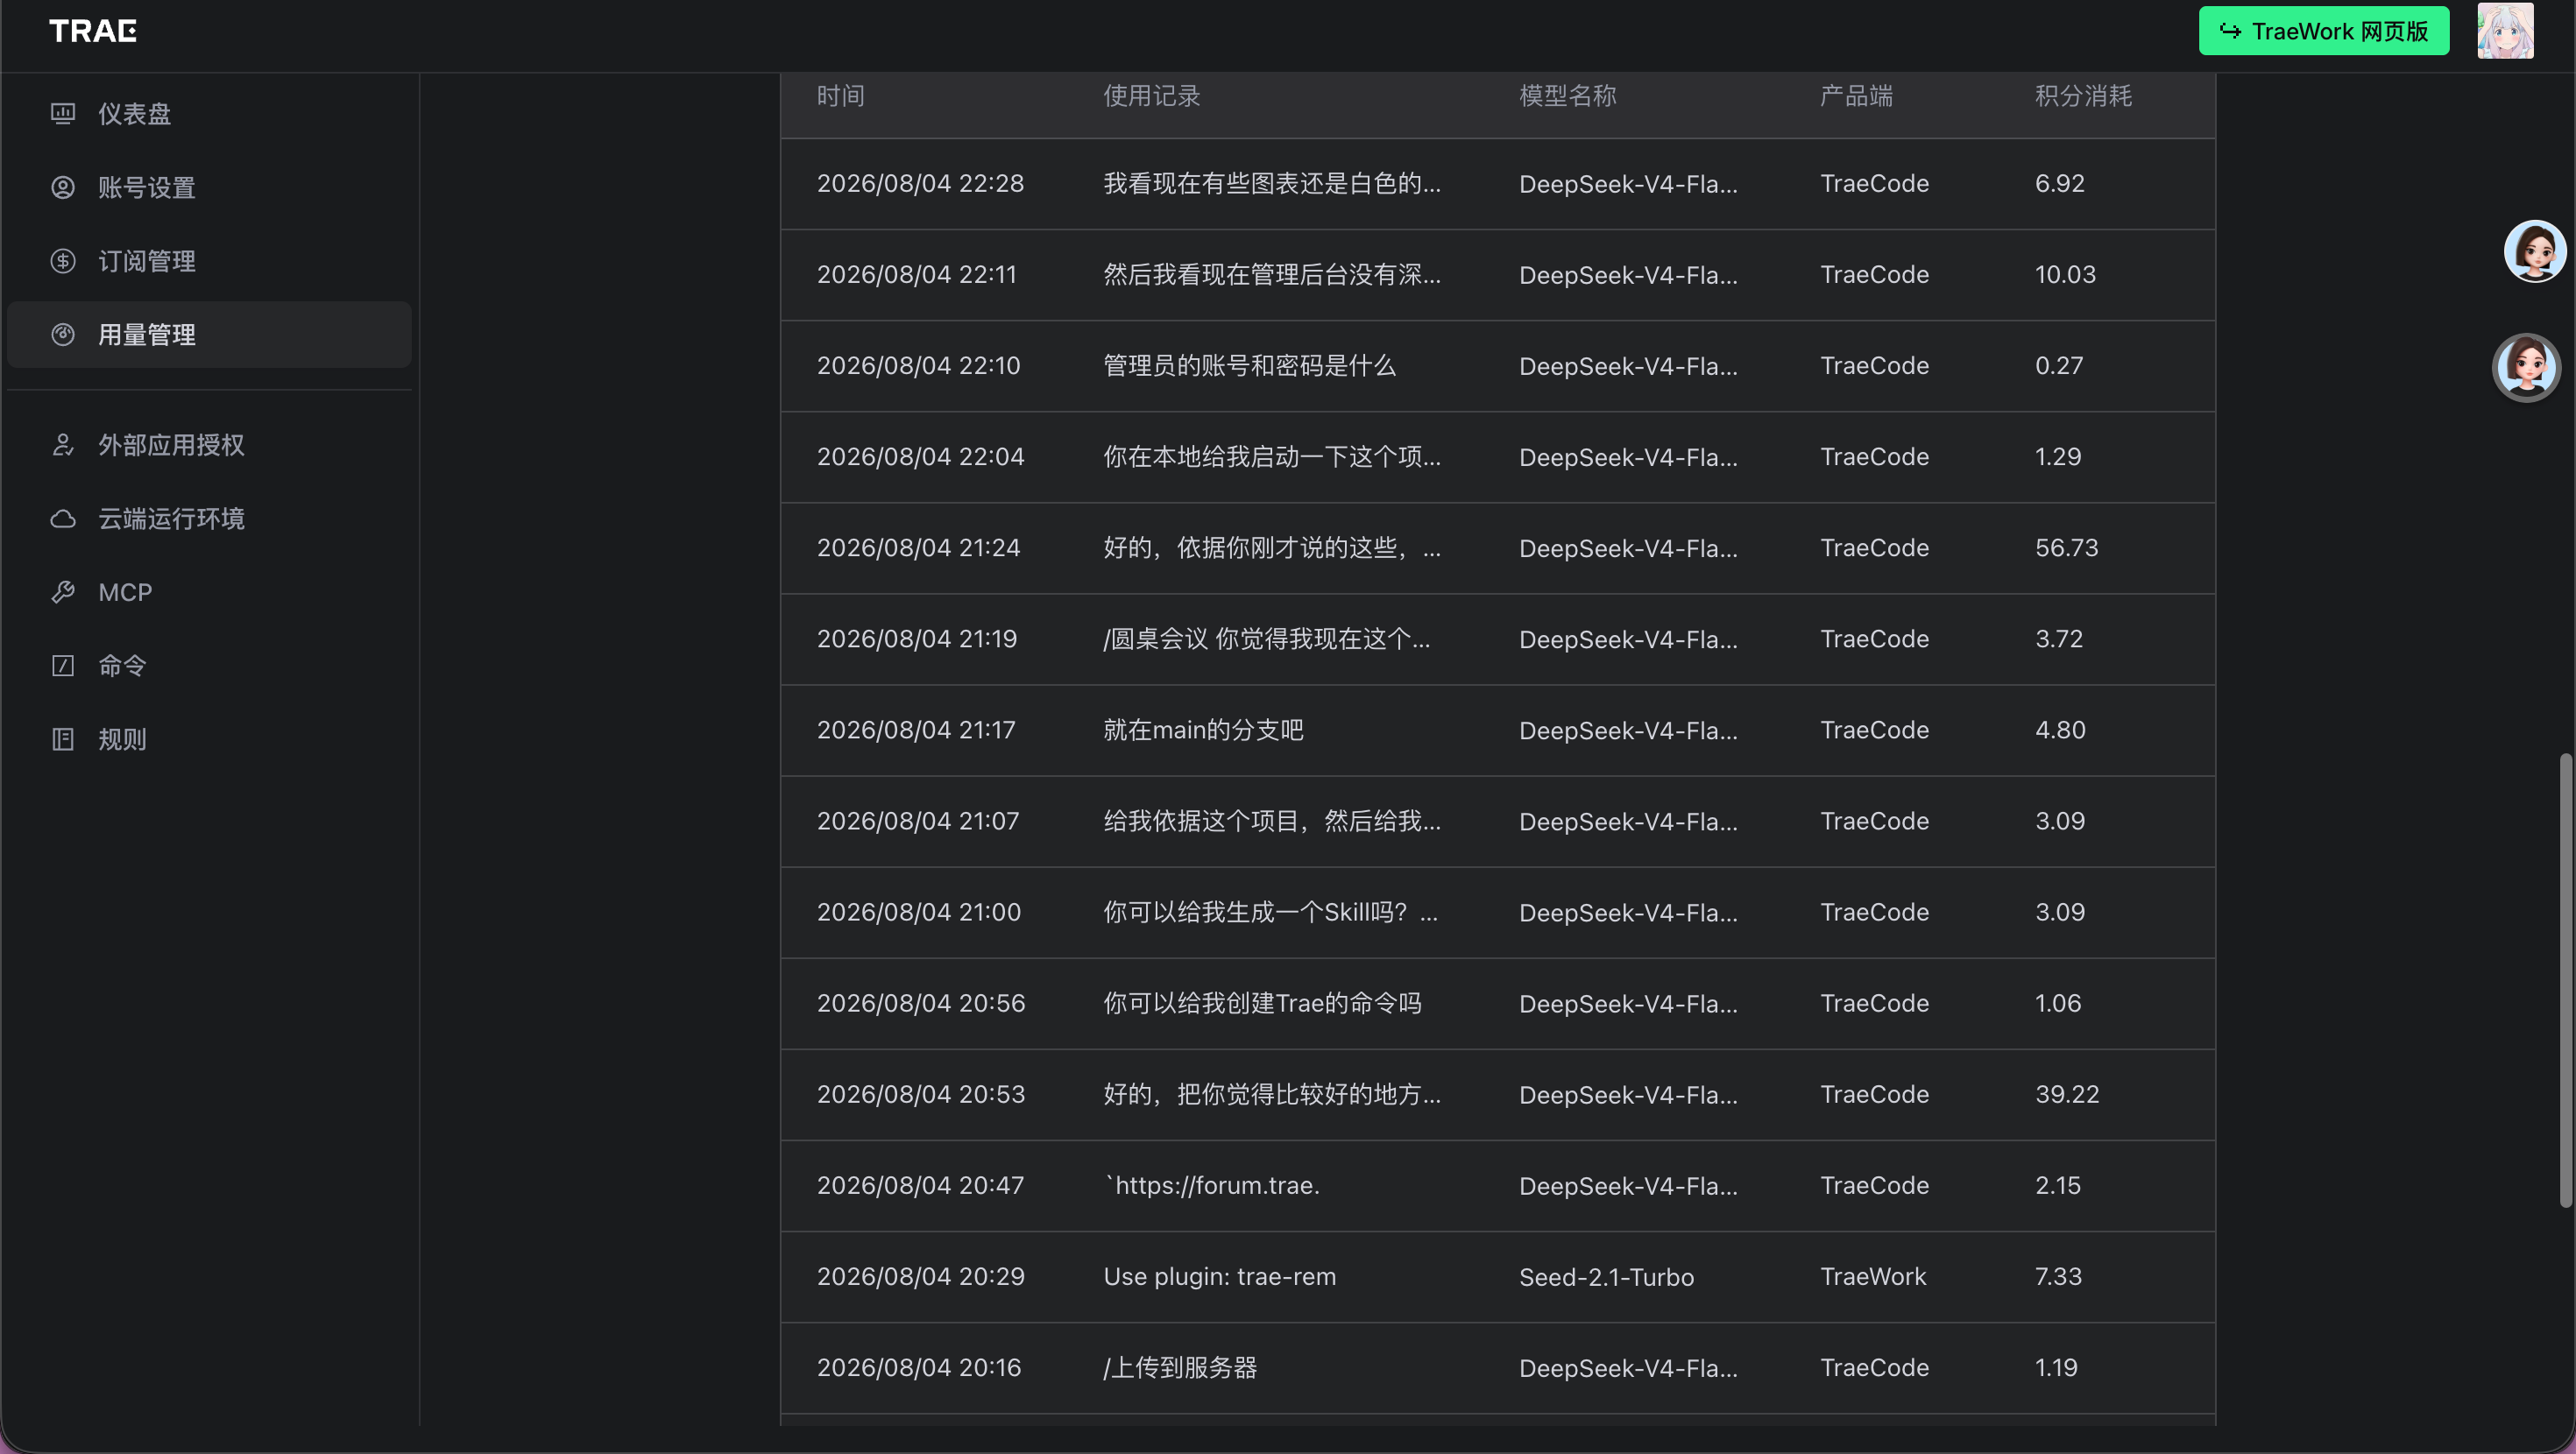Click the dashboard icon beside 仪表盘

click(63, 114)
